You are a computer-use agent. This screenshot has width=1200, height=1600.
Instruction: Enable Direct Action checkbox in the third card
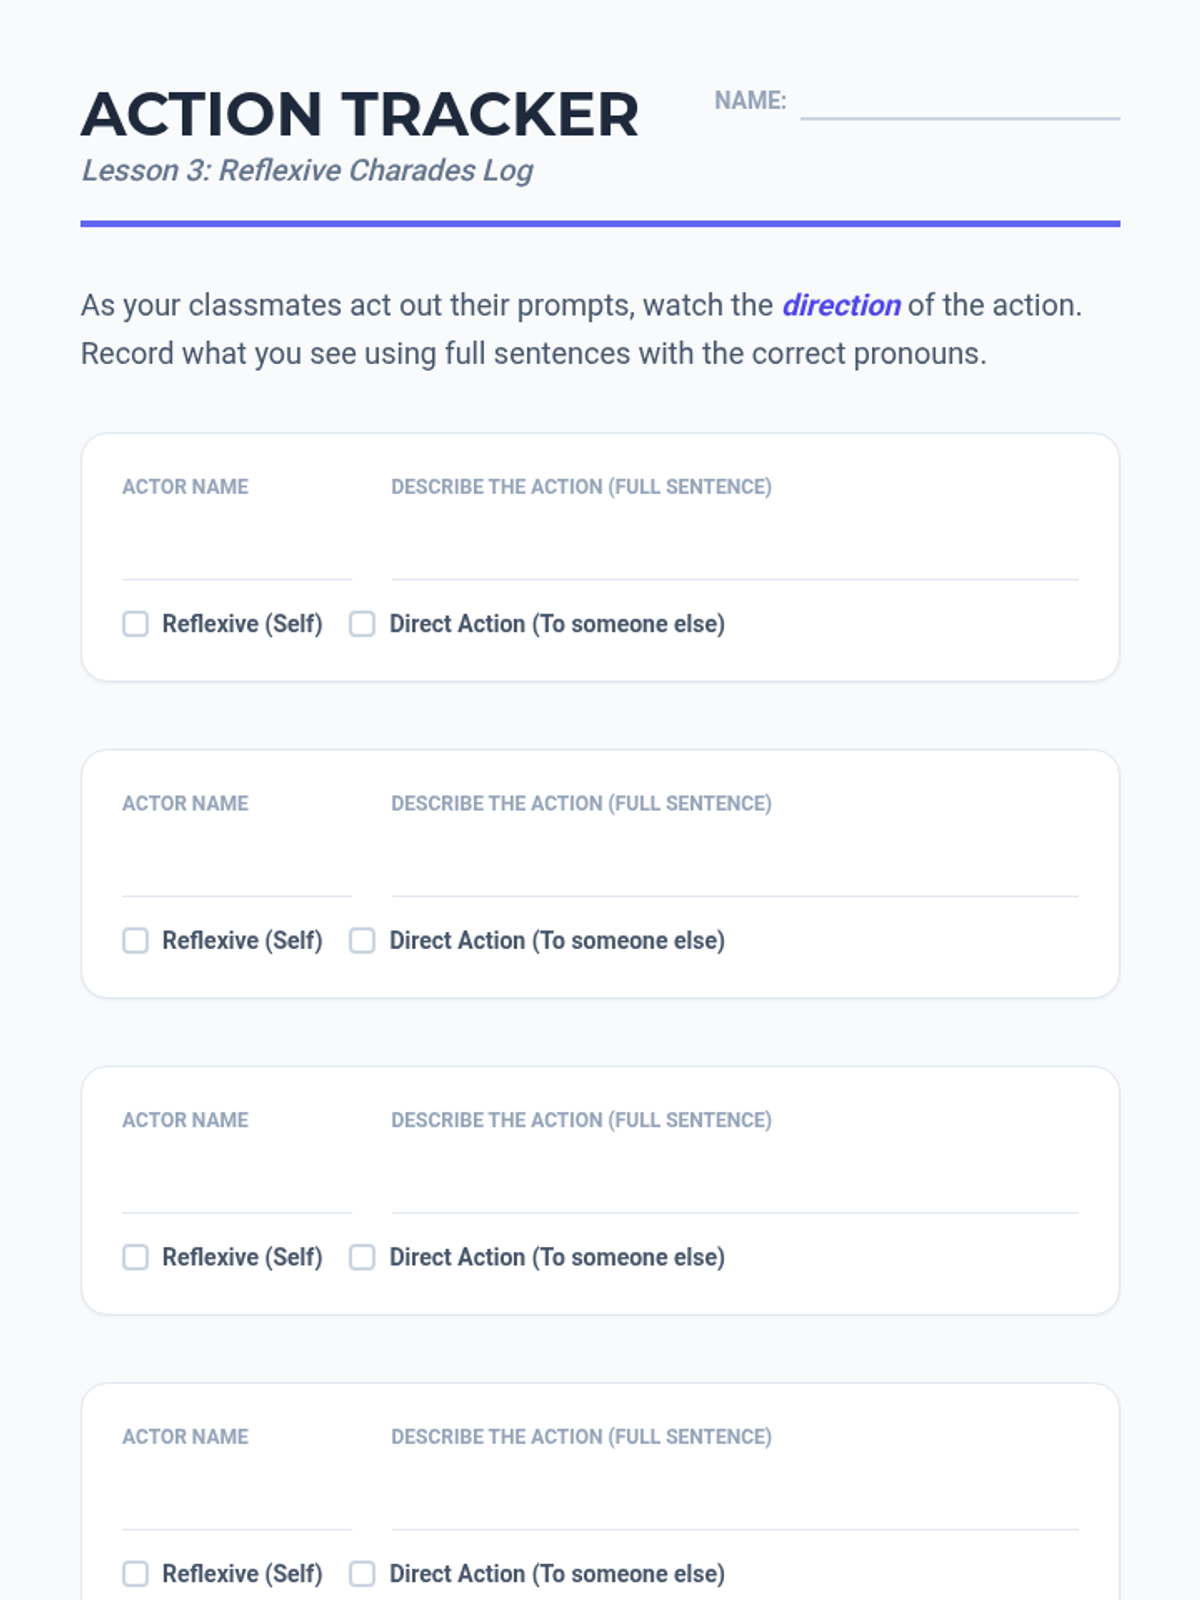362,1257
